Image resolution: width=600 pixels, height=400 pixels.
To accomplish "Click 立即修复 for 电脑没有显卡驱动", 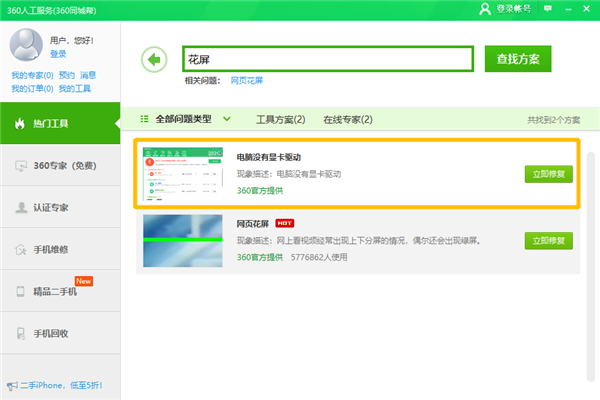I will point(549,173).
